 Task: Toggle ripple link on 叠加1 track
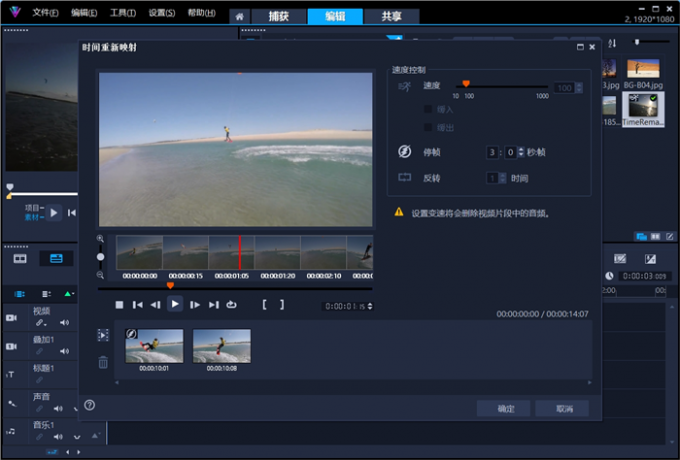click(39, 351)
